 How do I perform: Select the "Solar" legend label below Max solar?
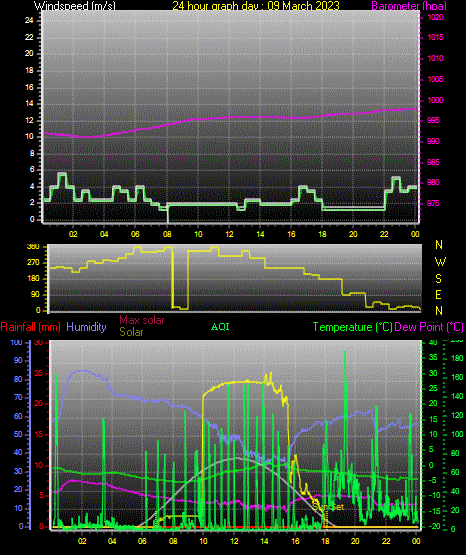[131, 332]
